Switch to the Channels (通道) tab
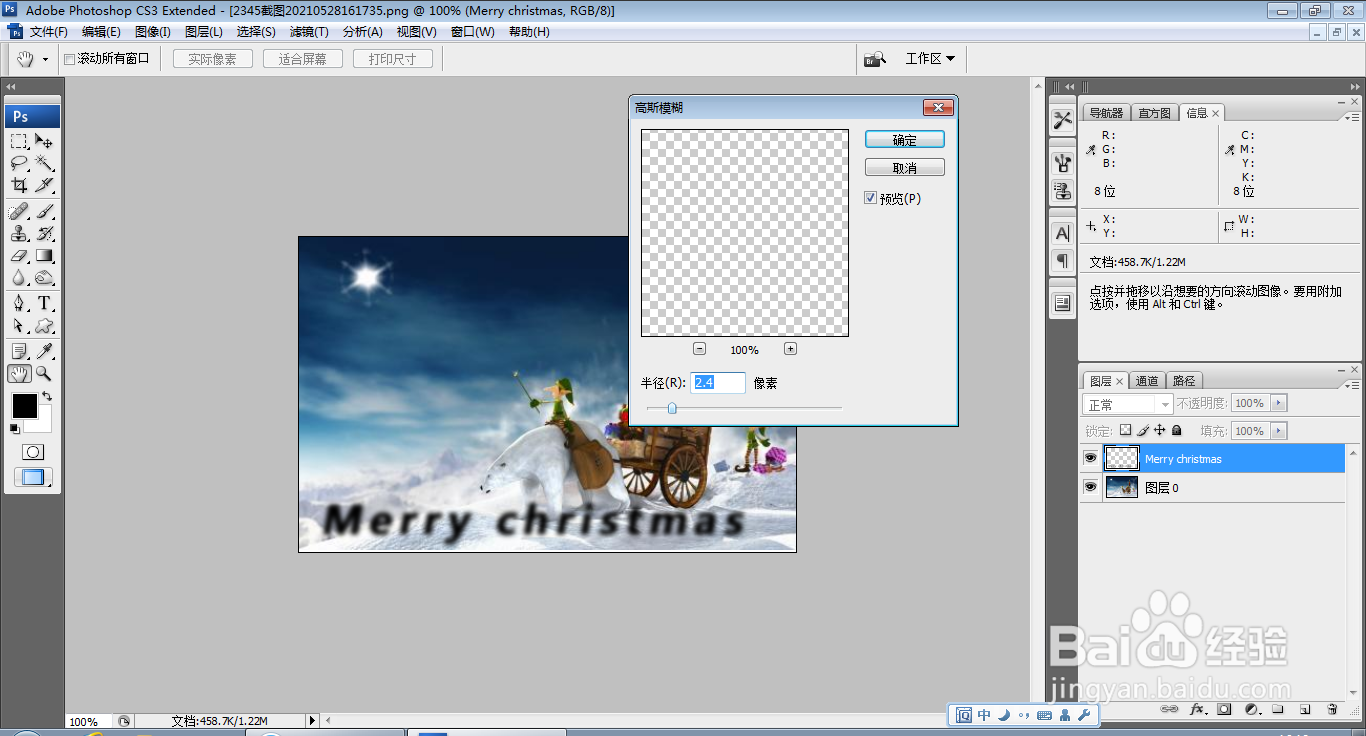 click(1147, 381)
